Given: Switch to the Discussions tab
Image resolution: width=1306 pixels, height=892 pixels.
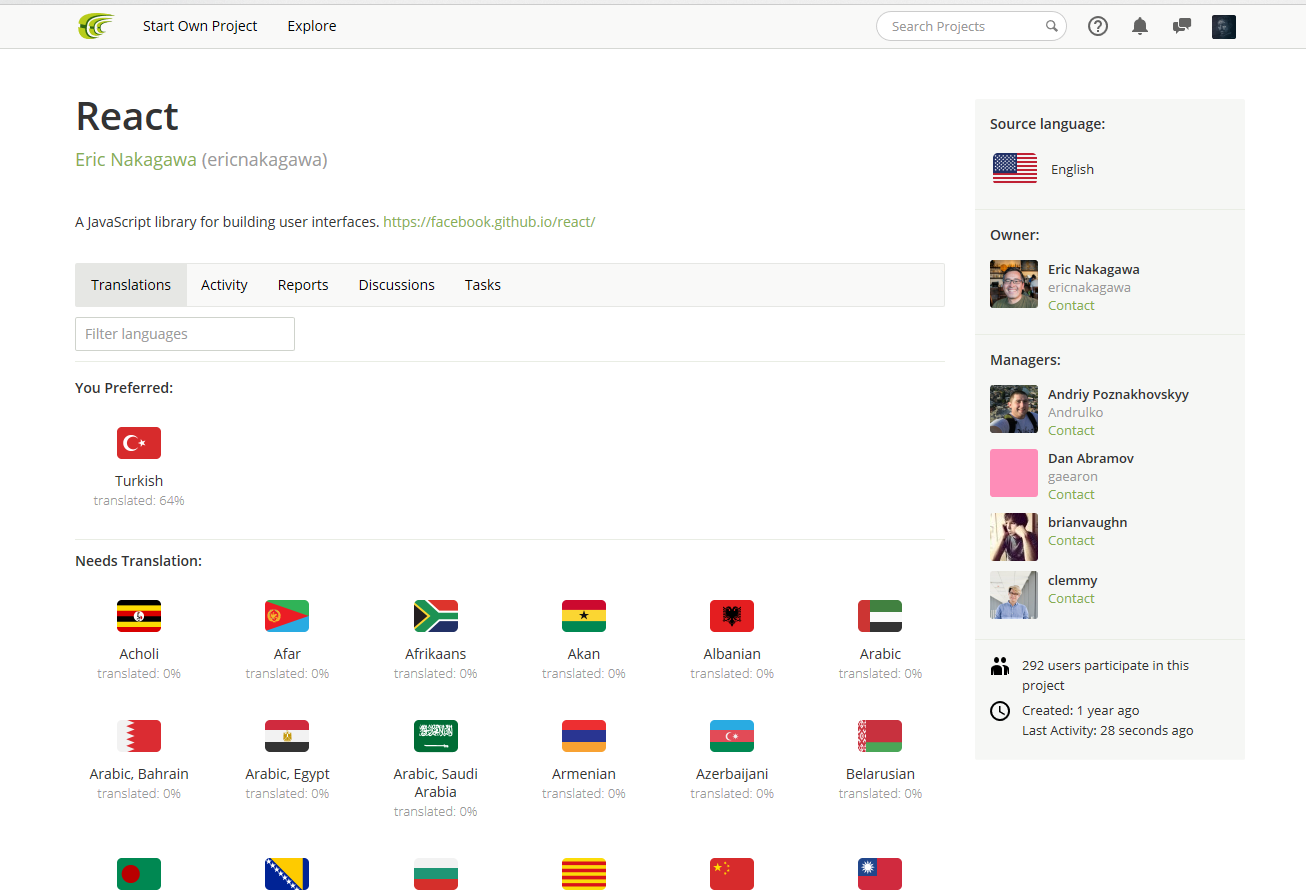Looking at the screenshot, I should point(397,285).
